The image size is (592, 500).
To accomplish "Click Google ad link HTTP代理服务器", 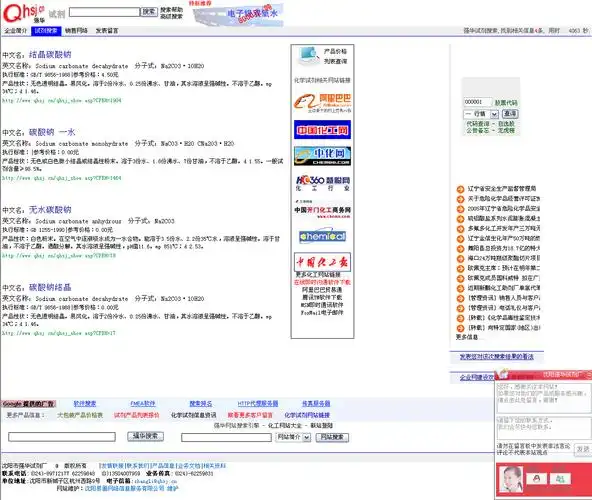I will (x=258, y=403).
